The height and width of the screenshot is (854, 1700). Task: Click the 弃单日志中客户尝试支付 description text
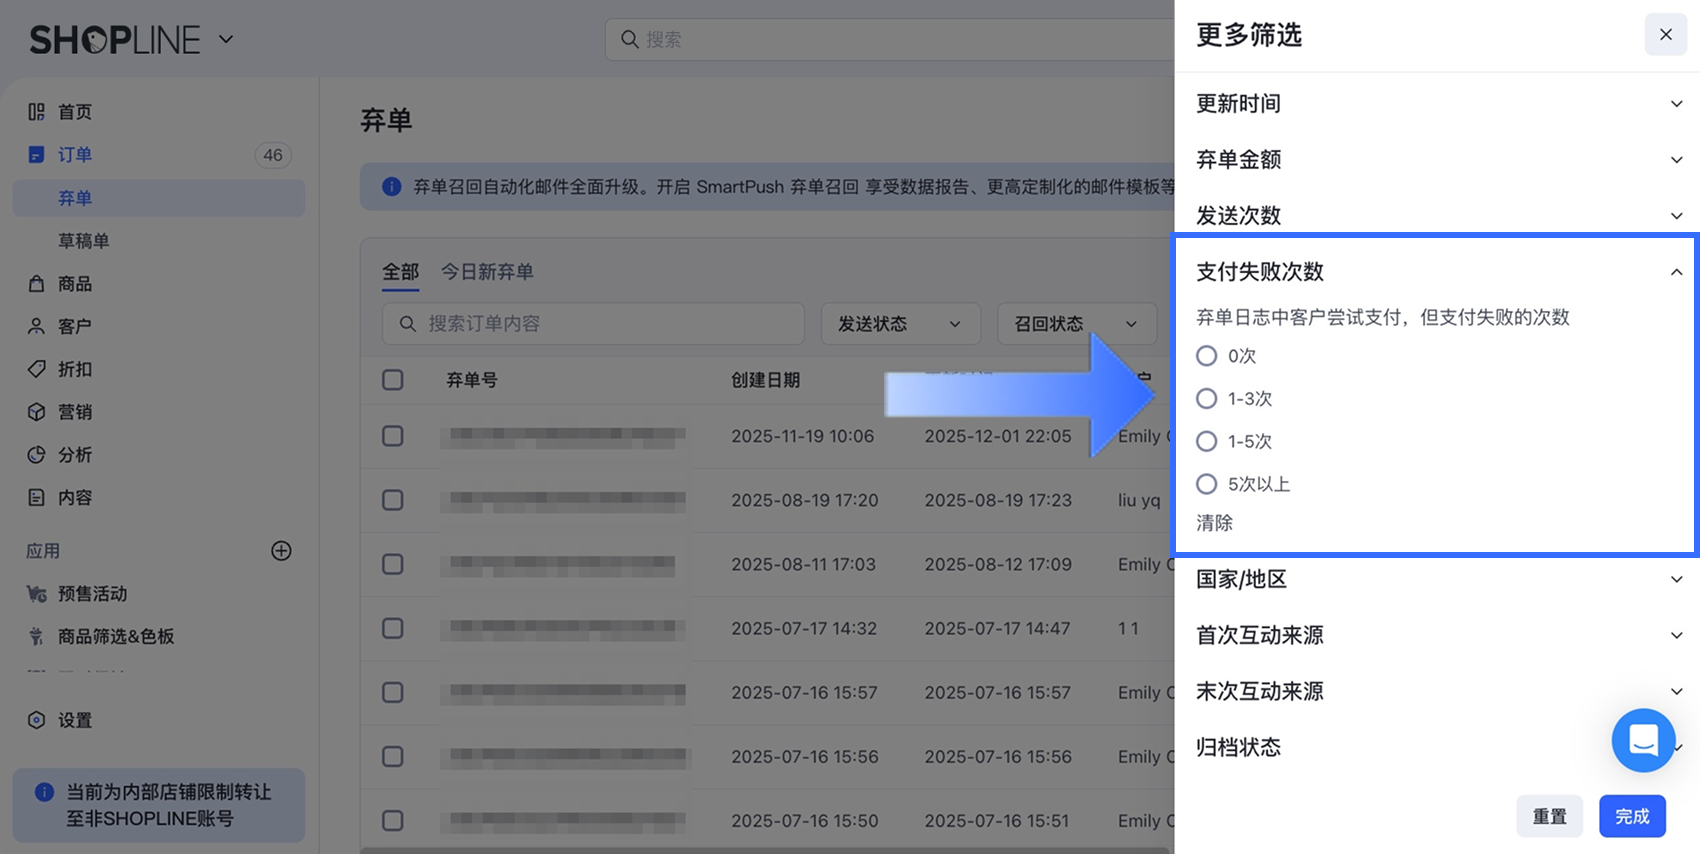(x=1383, y=317)
